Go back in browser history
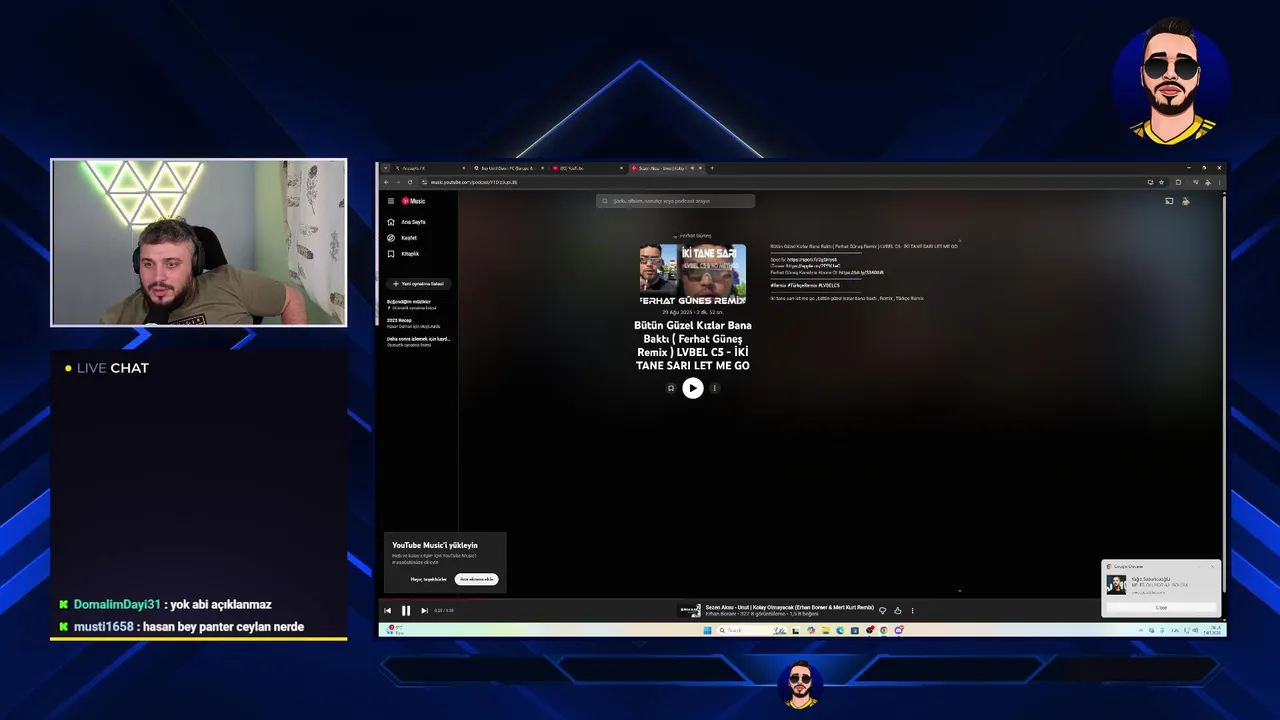Screen dimensions: 1280x720 386,182
